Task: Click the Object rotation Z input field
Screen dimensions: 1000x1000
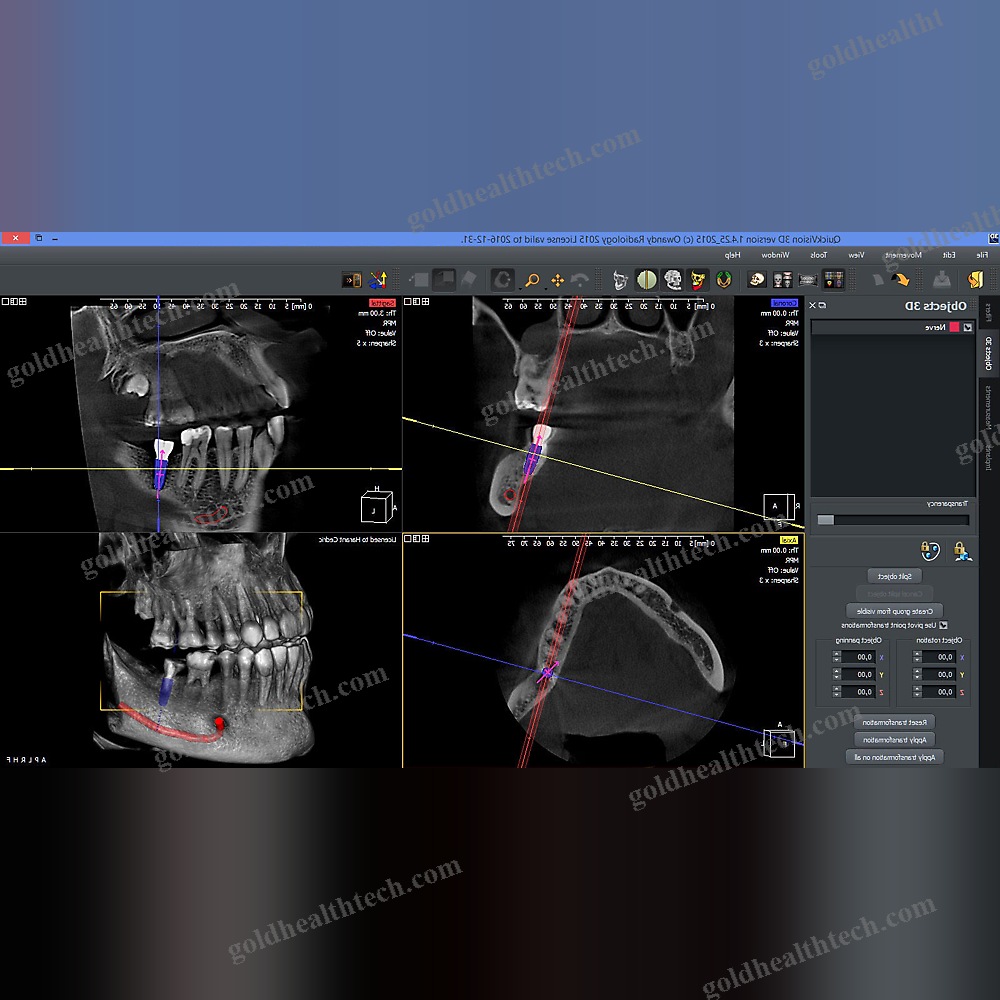Action: point(939,692)
